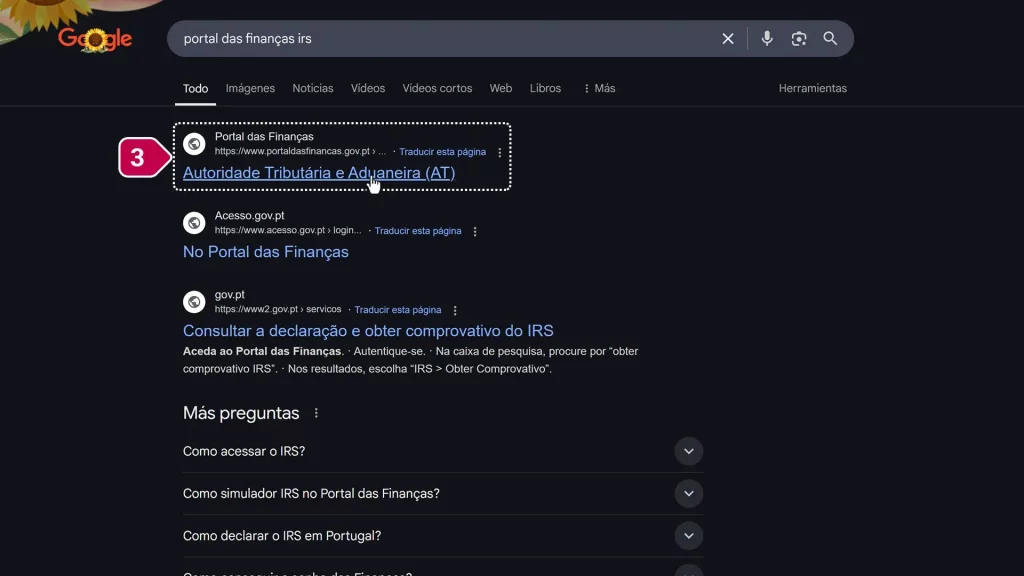This screenshot has width=1024, height=576.
Task: Clear the search box text
Action: (x=728, y=39)
